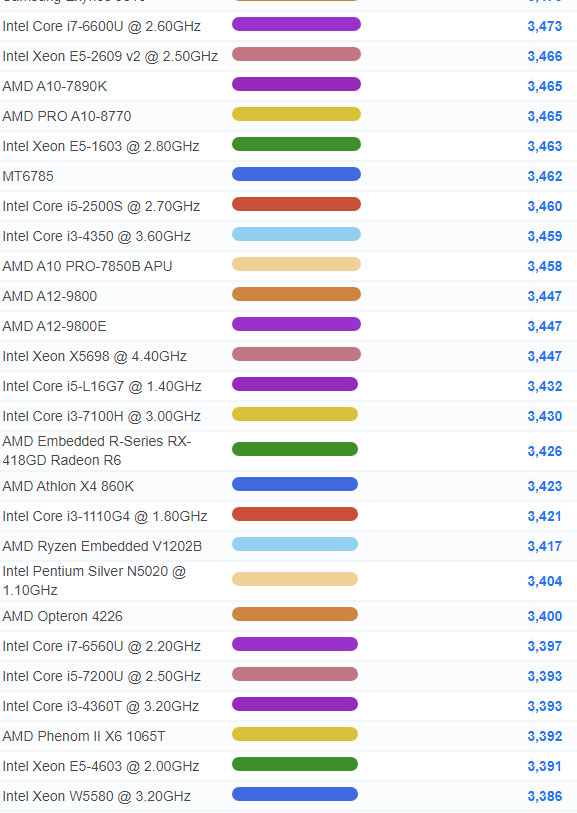Click the AMD A12-9800 name
The height and width of the screenshot is (813, 577).
(50, 297)
